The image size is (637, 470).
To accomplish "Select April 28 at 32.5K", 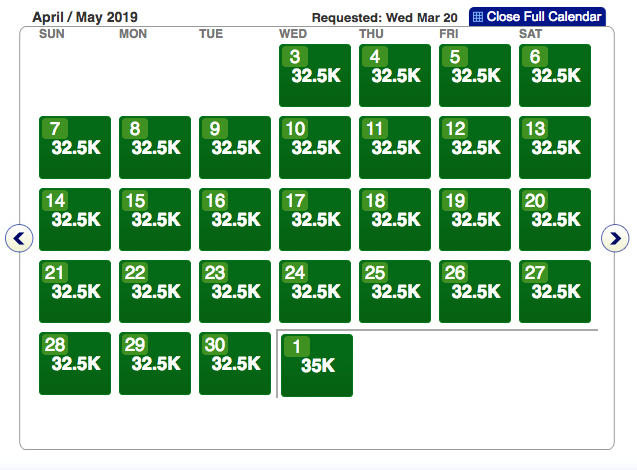I will click(75, 363).
